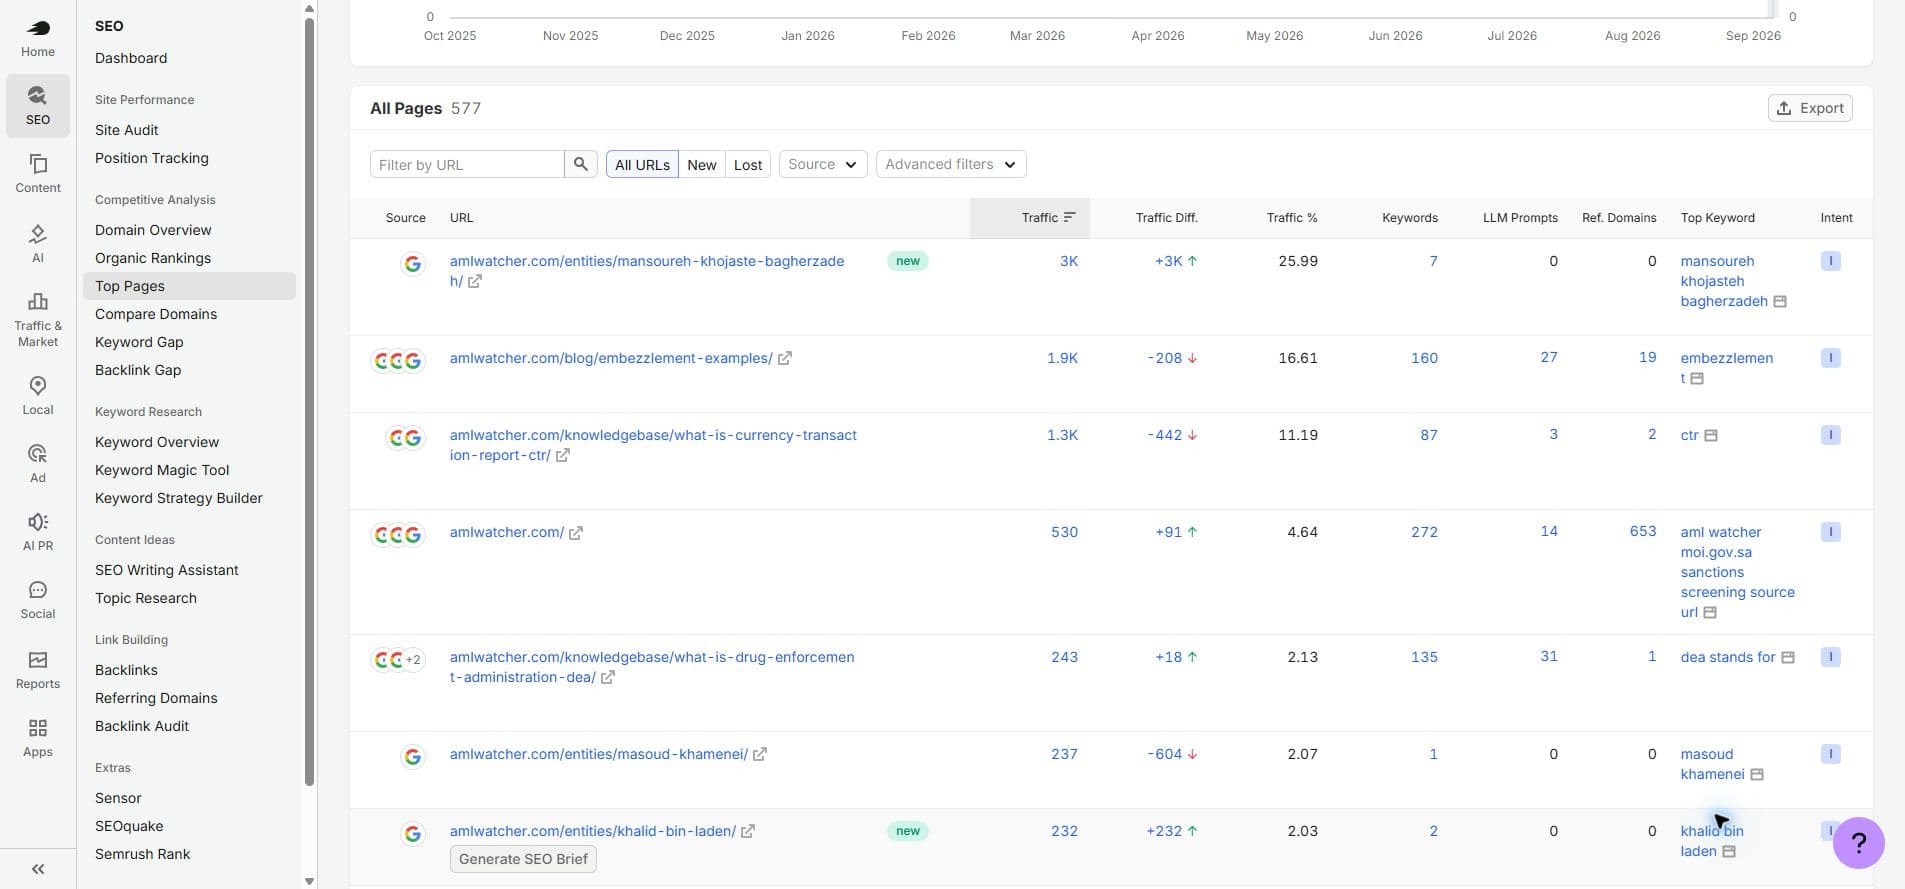Open Site Audit menu item
Screen dimensions: 1905x889
click(x=127, y=130)
